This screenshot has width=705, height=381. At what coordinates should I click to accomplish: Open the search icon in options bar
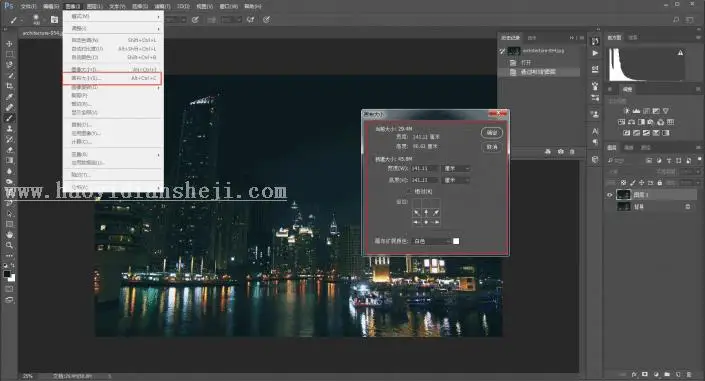[676, 20]
